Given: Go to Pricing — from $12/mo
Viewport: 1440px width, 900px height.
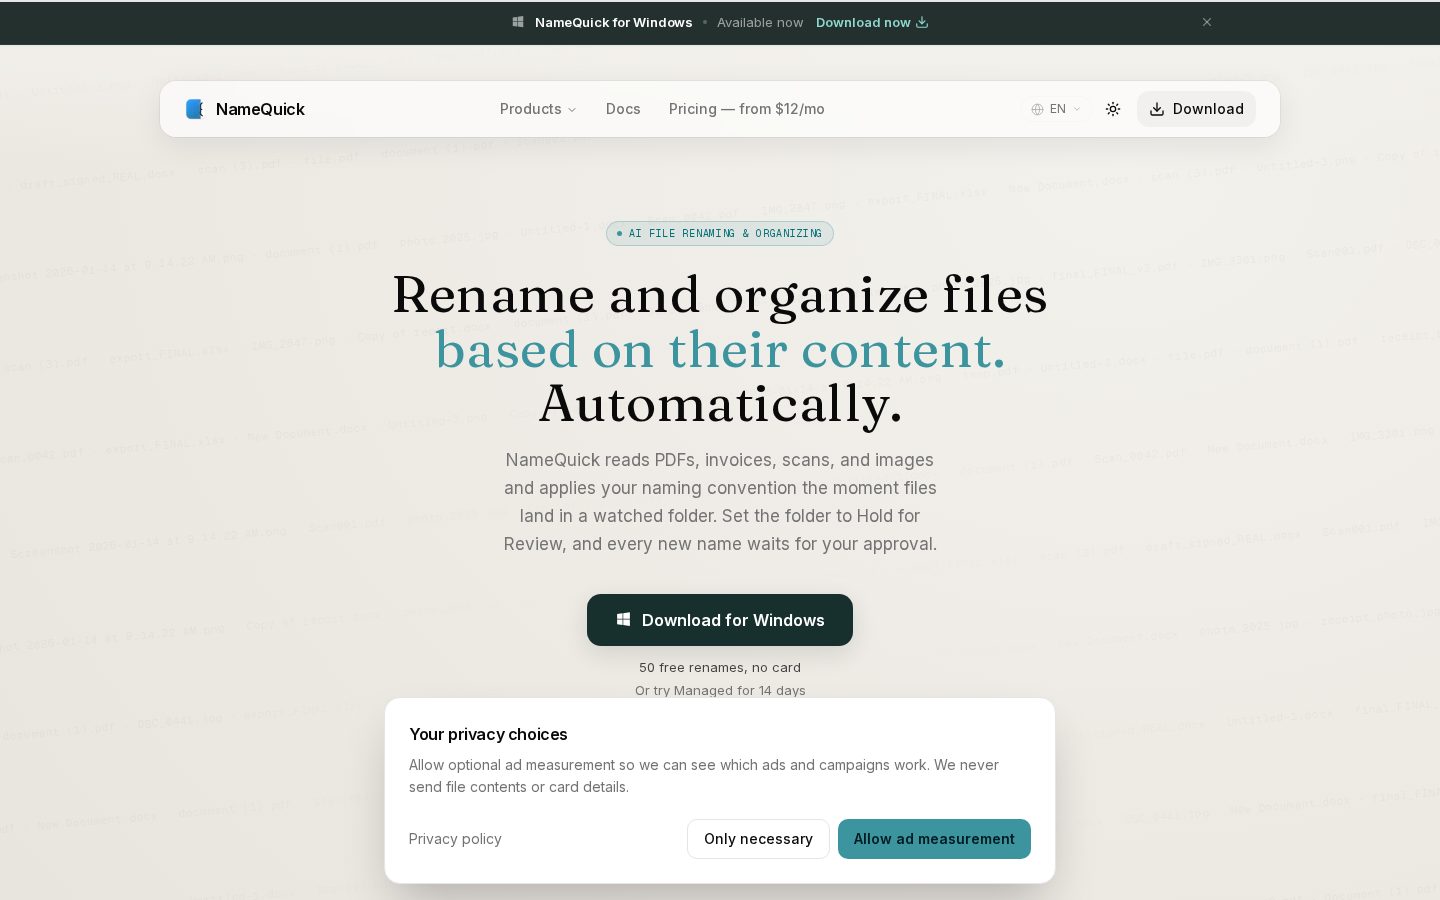Looking at the screenshot, I should click(x=747, y=109).
